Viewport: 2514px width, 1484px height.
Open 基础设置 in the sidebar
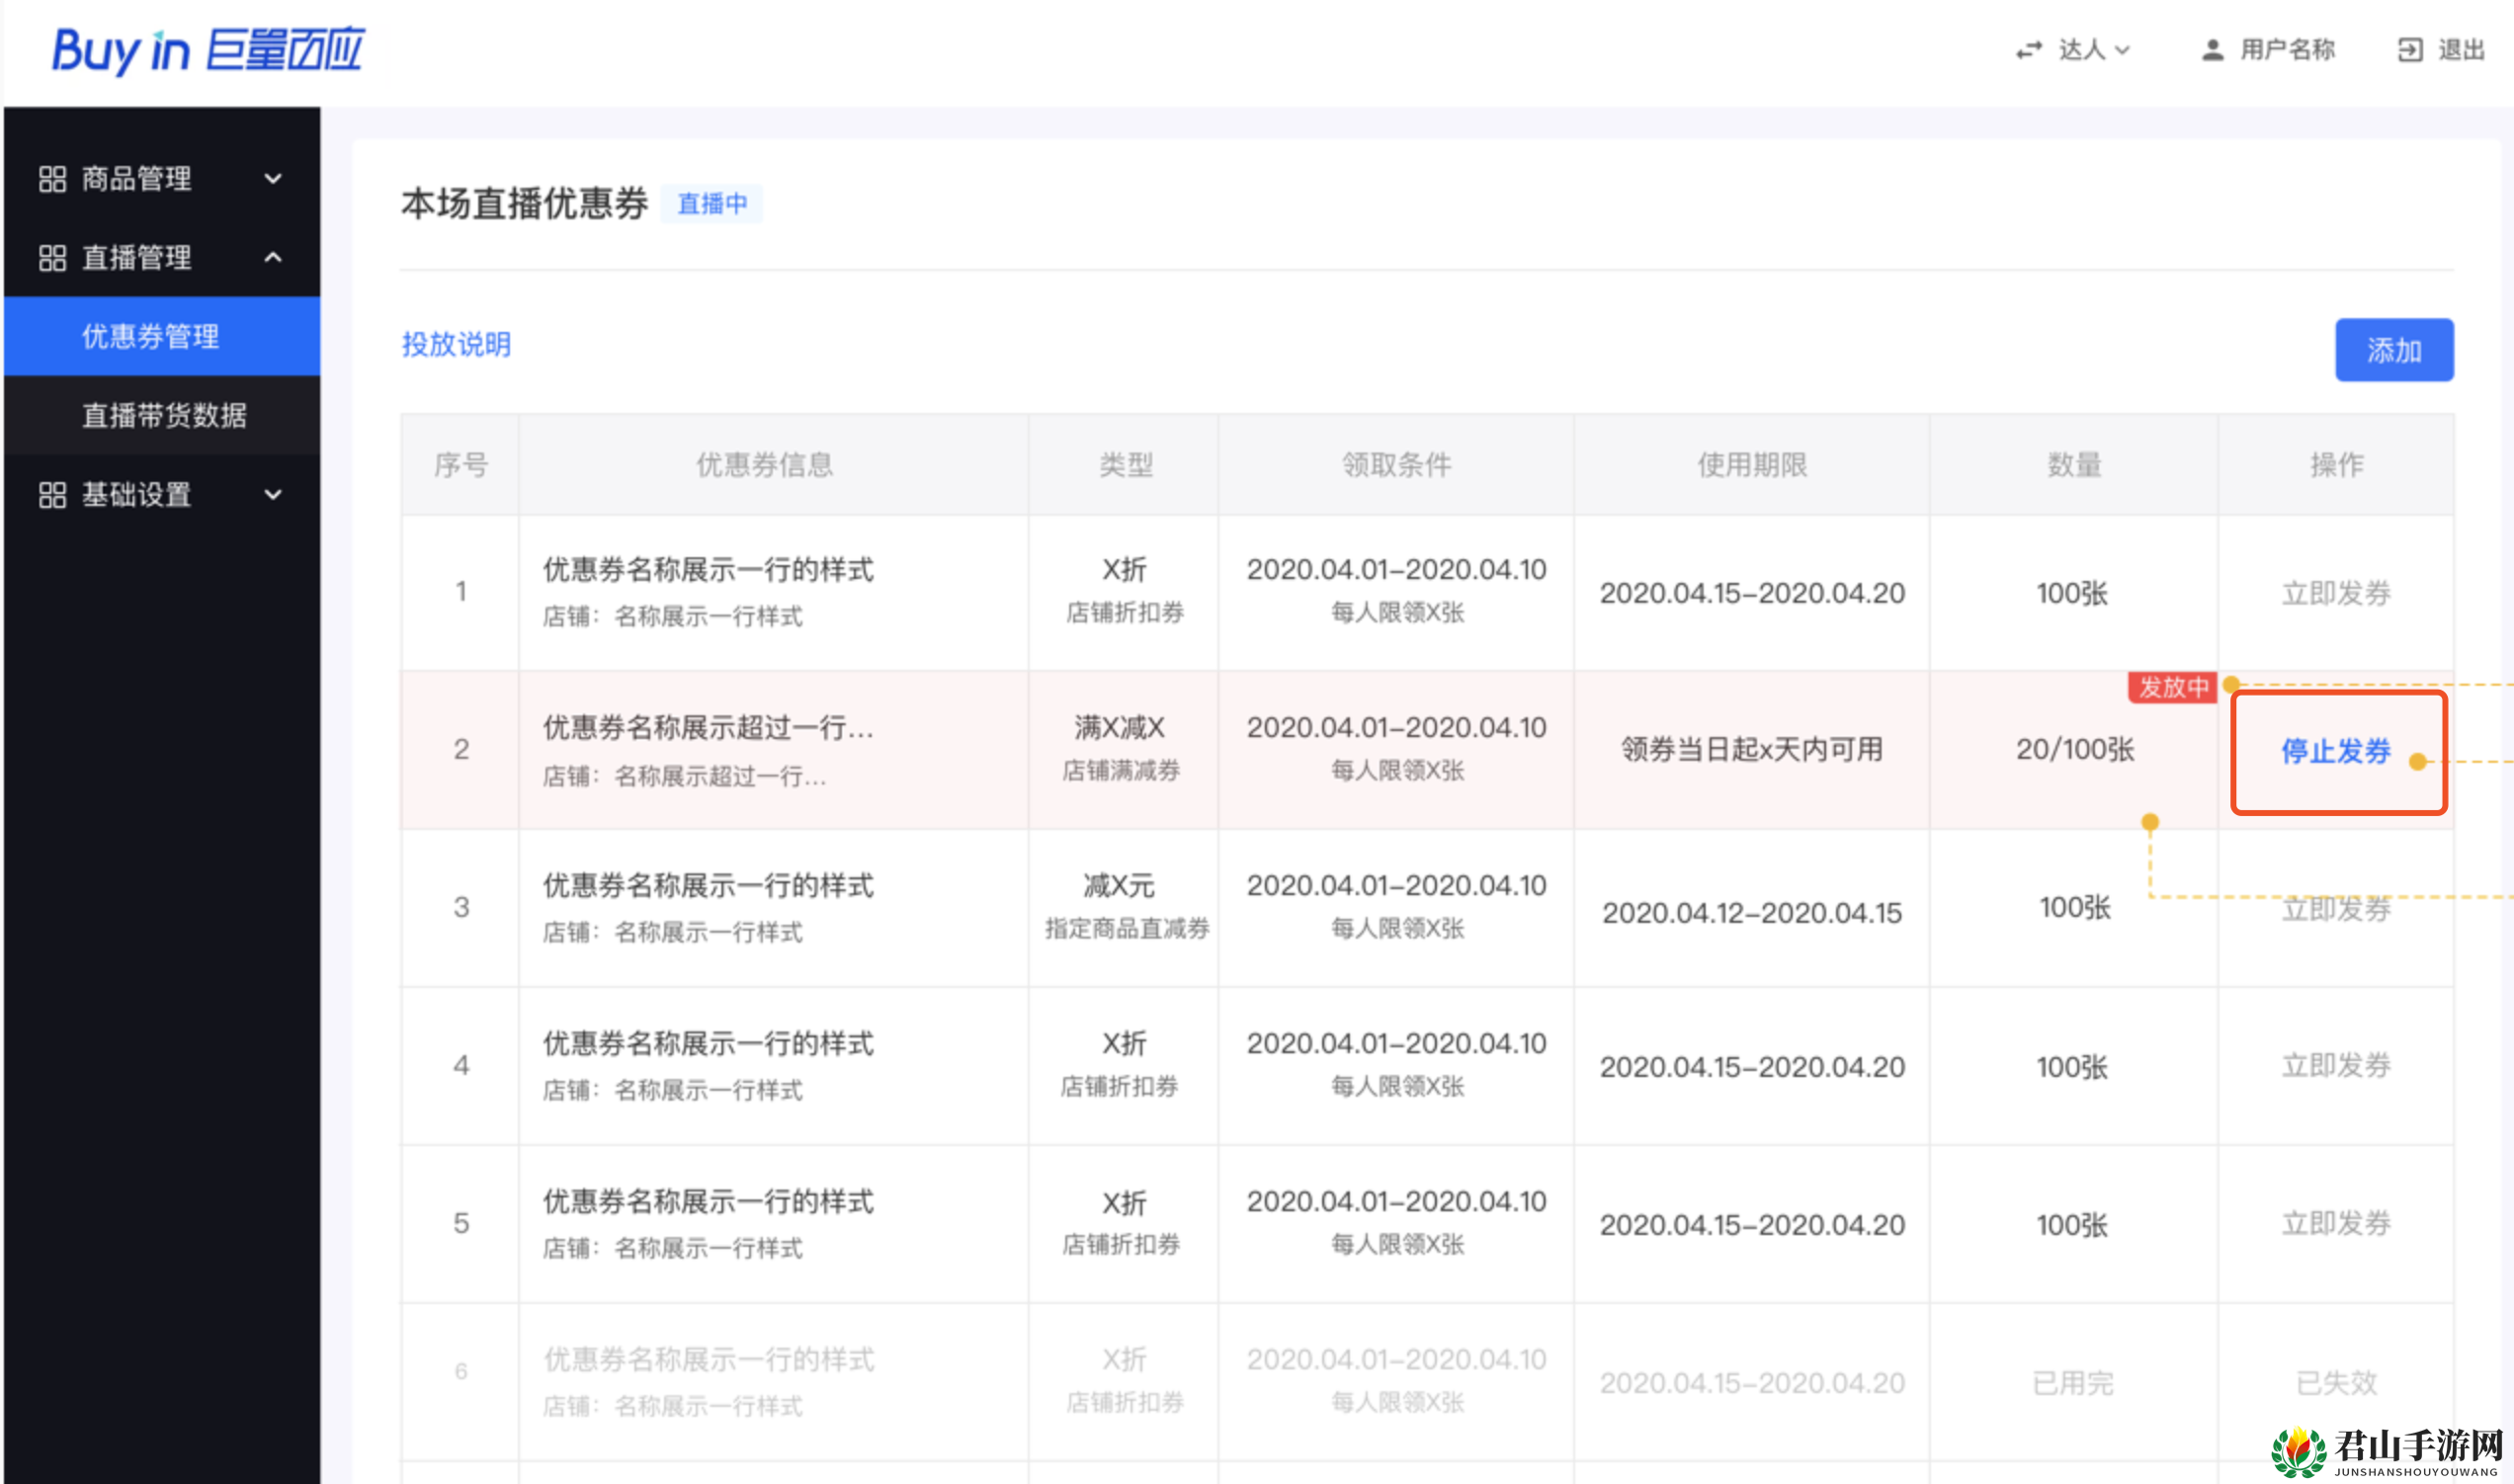[x=162, y=495]
